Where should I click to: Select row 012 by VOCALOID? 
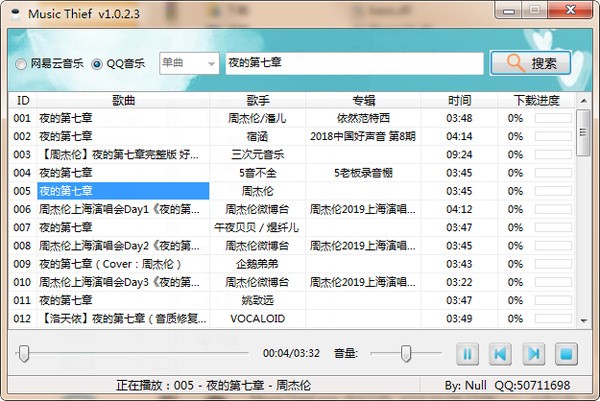pos(123,318)
